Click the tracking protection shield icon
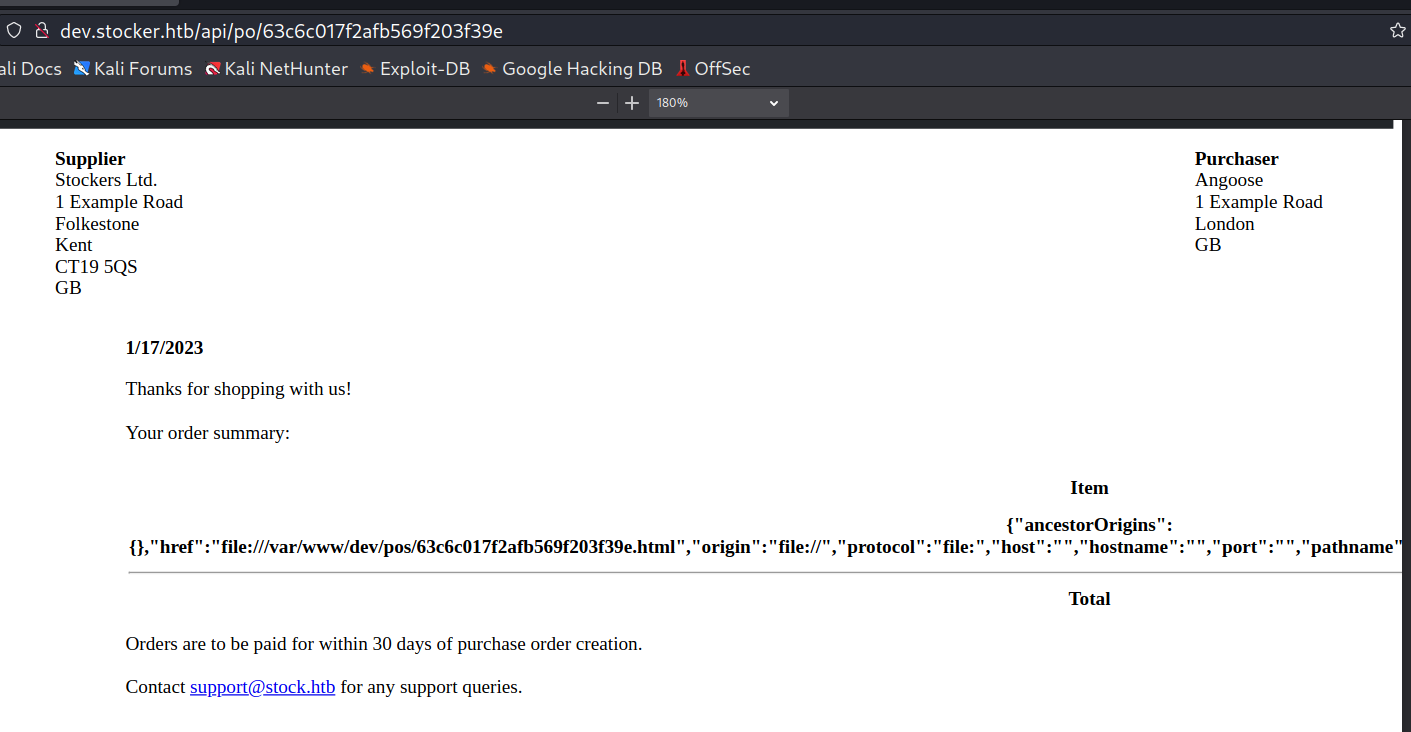Viewport: 1411px width, 732px height. click(x=14, y=31)
